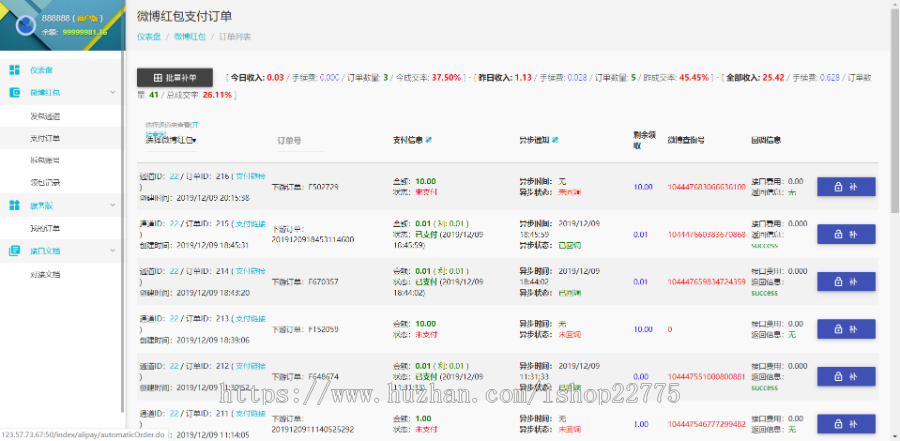Click the user avatar in the sidebar header
The image size is (900, 441).
(25, 25)
